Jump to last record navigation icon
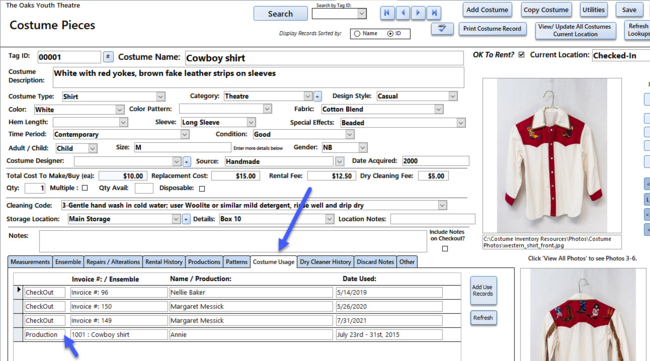Image resolution: width=650 pixels, height=361 pixels. tap(434, 13)
